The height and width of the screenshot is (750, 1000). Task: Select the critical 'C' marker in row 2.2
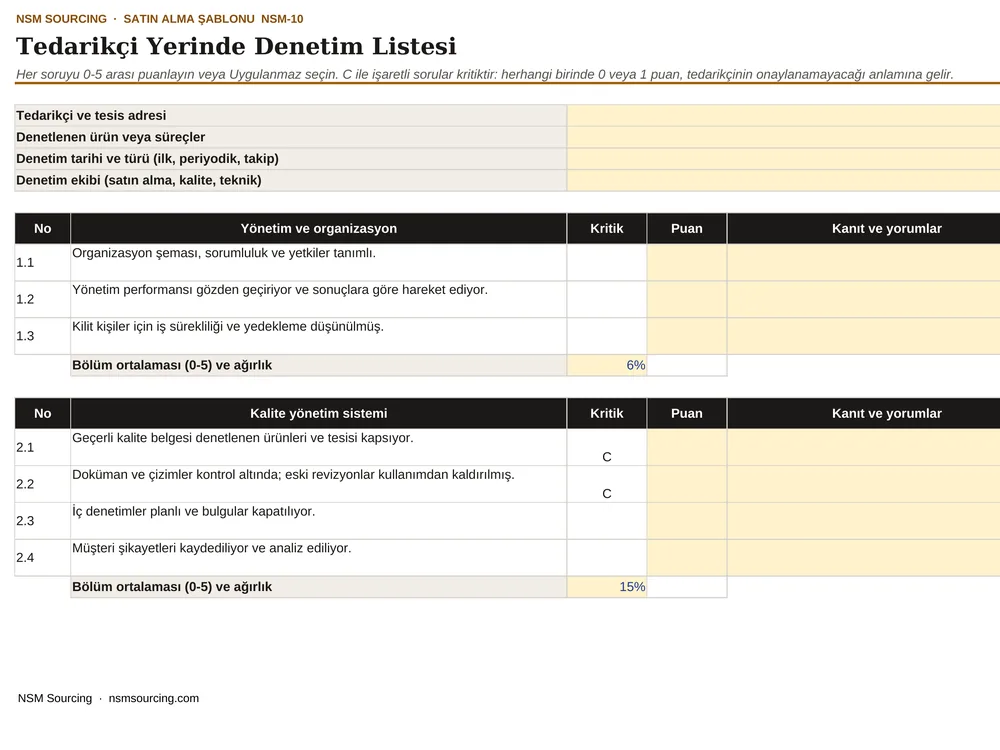pyautogui.click(x=607, y=494)
